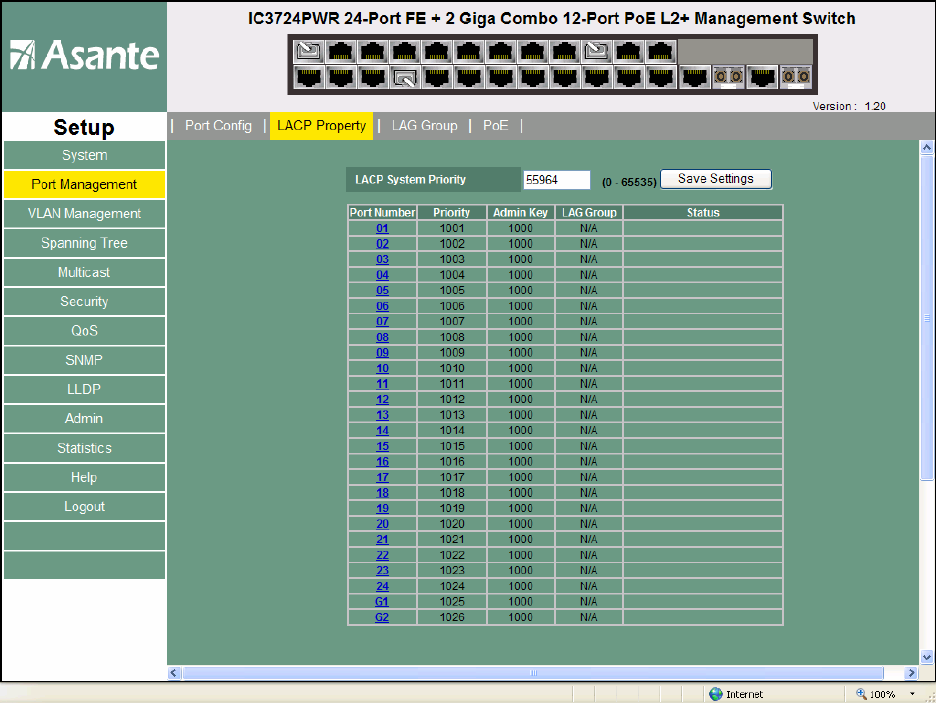Click the vertical scrollbar down arrow

pyautogui.click(x=926, y=656)
